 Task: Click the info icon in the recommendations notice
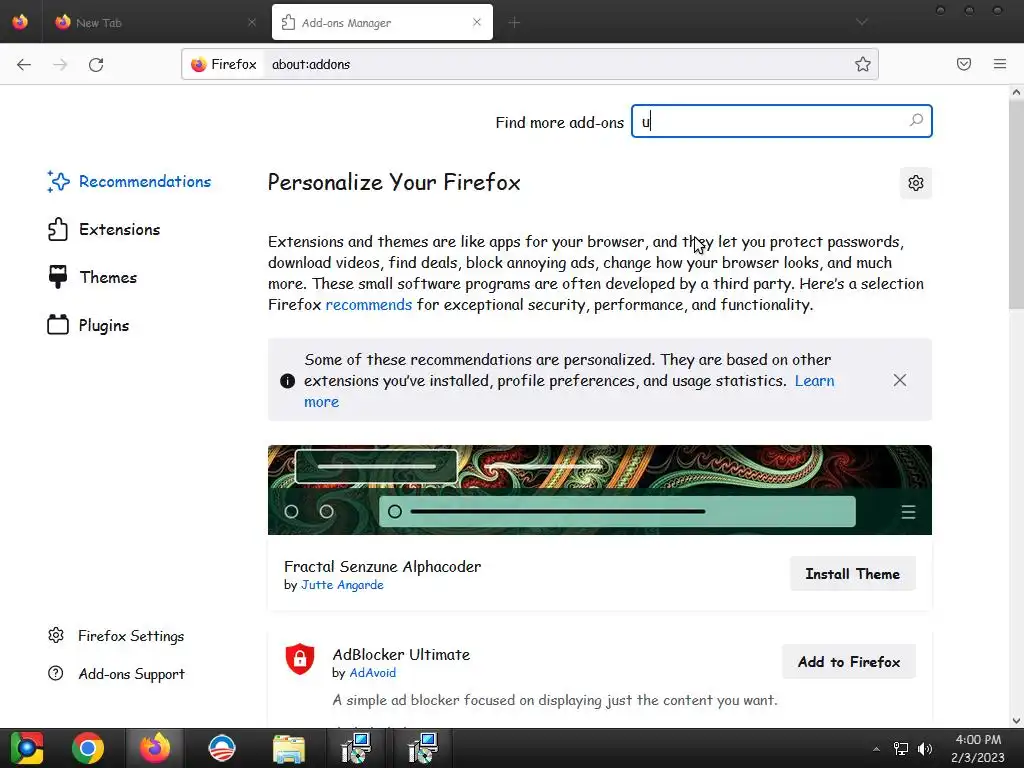coord(287,381)
